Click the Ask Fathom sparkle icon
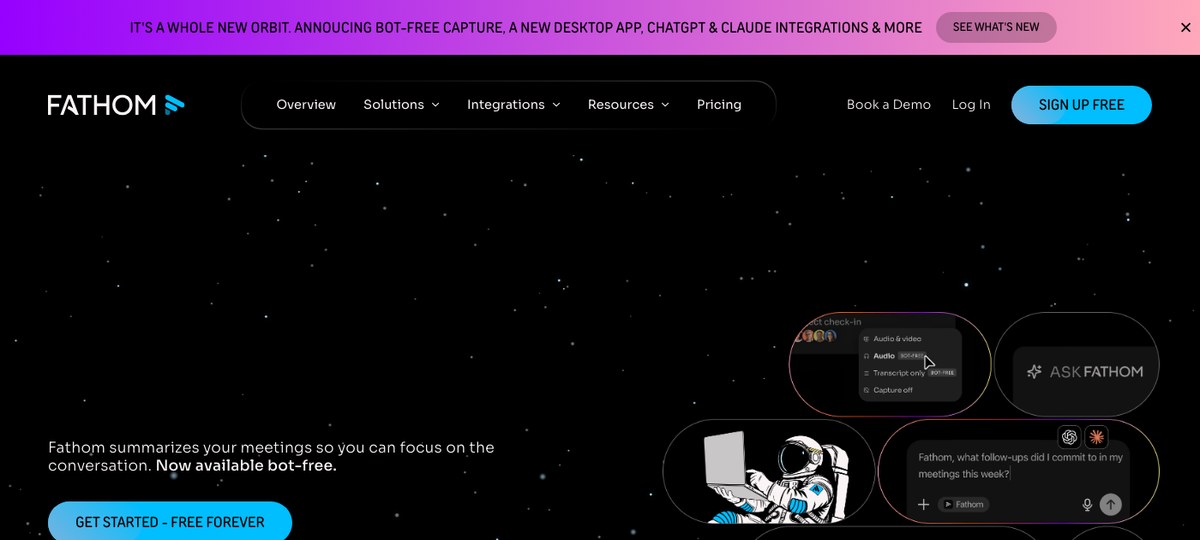The width and height of the screenshot is (1200, 540). (1035, 372)
